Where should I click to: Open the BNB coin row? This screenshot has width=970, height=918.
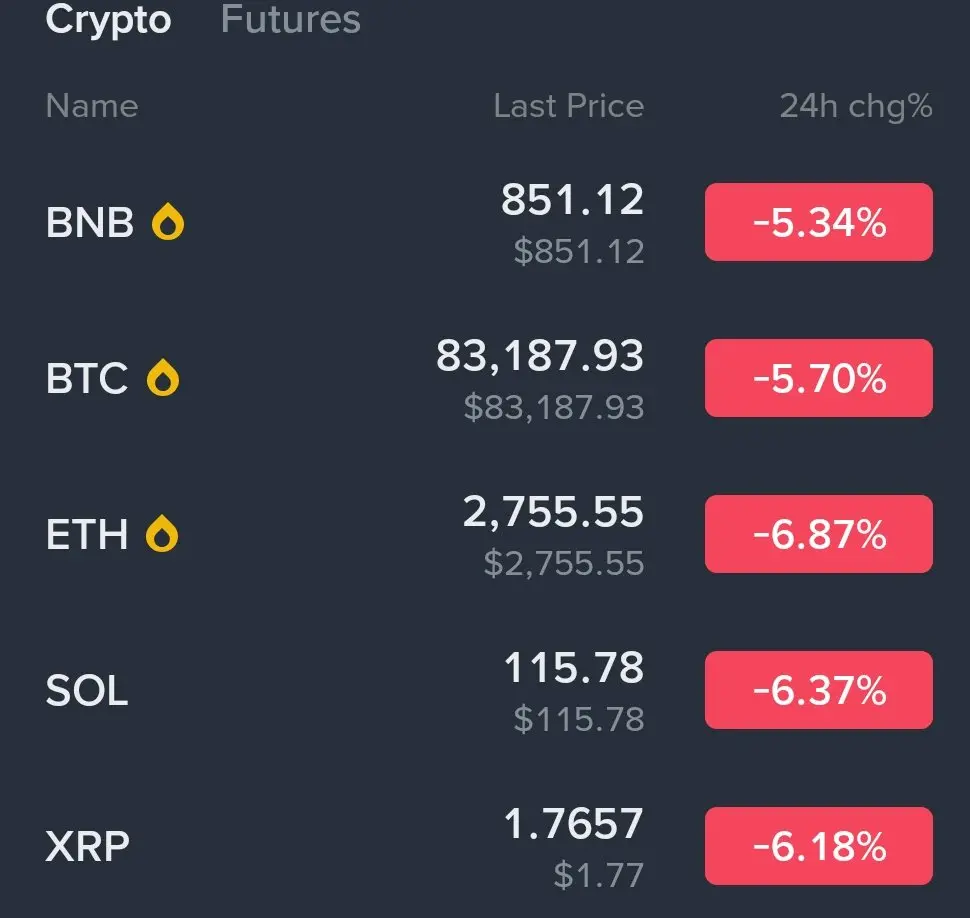point(89,223)
